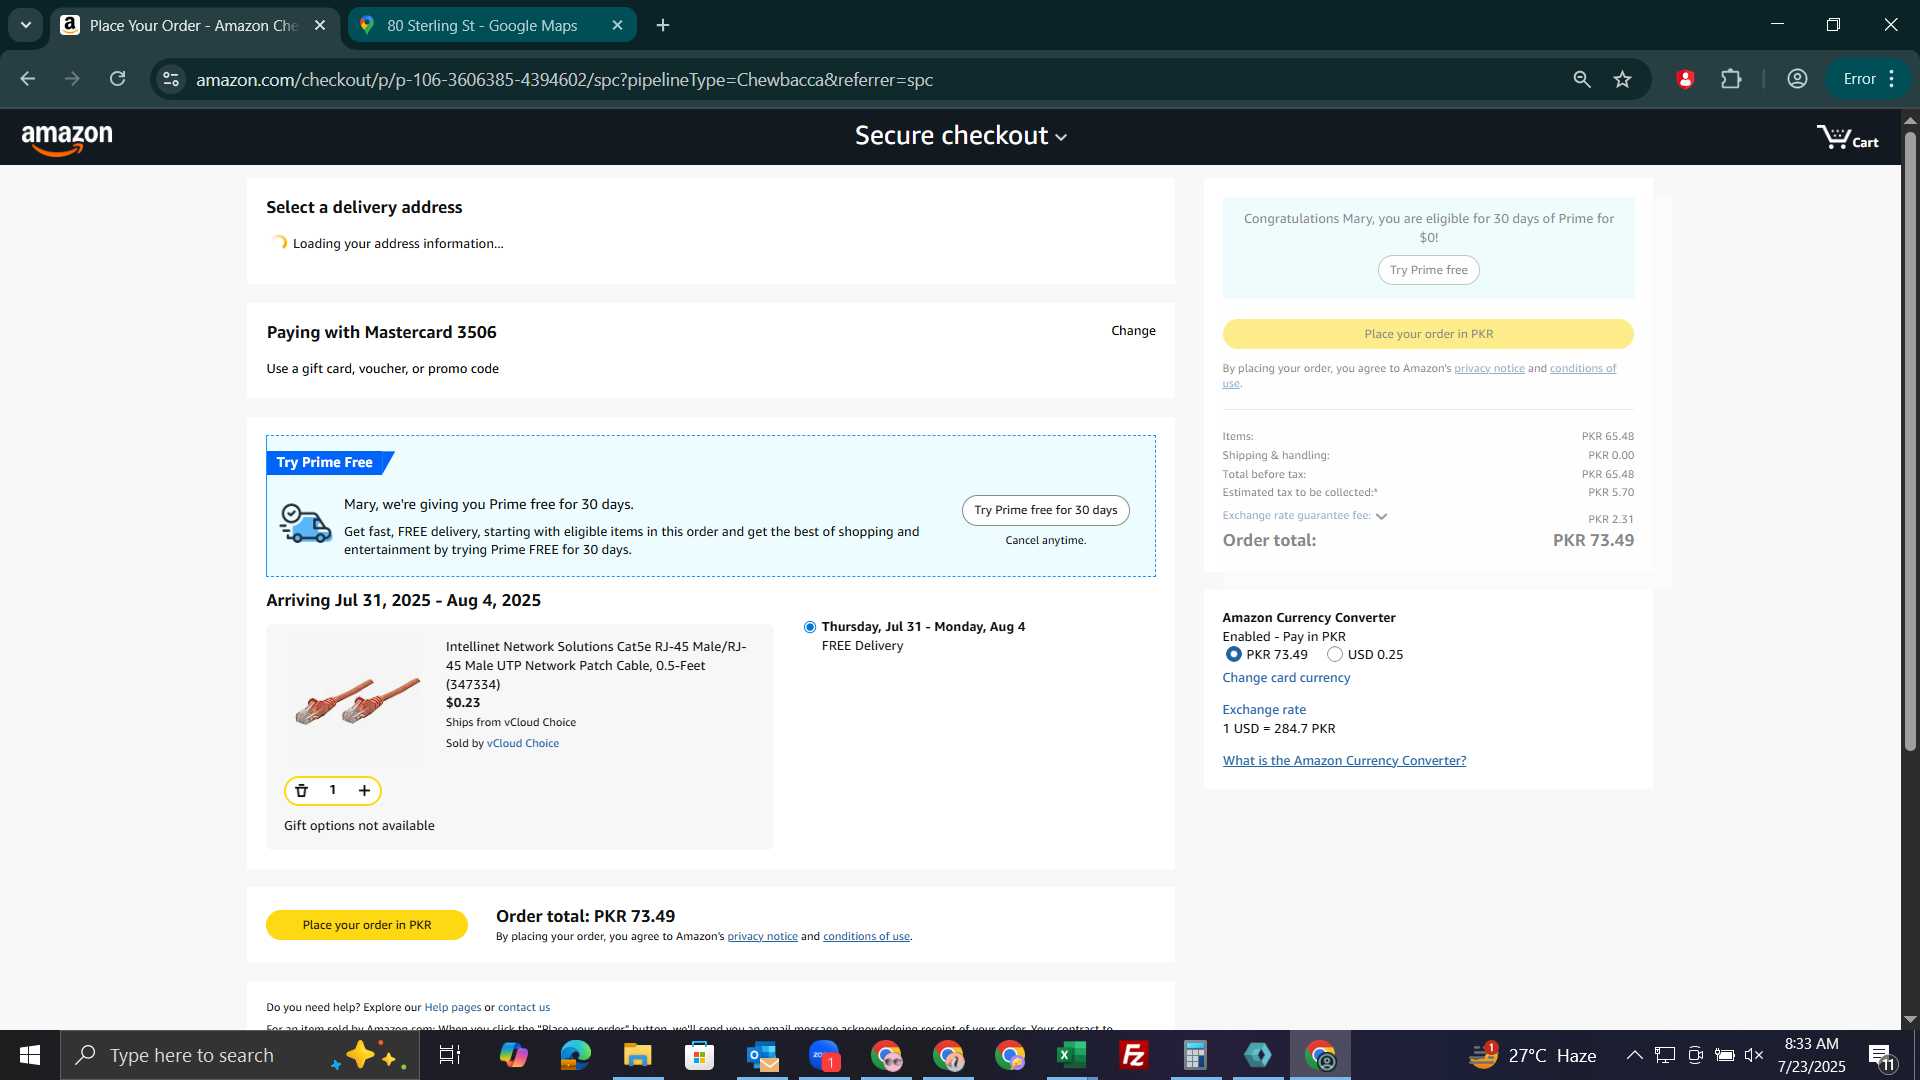Viewport: 1920px width, 1080px height.
Task: Click the network patch cable thumbnail
Action: pos(356,700)
